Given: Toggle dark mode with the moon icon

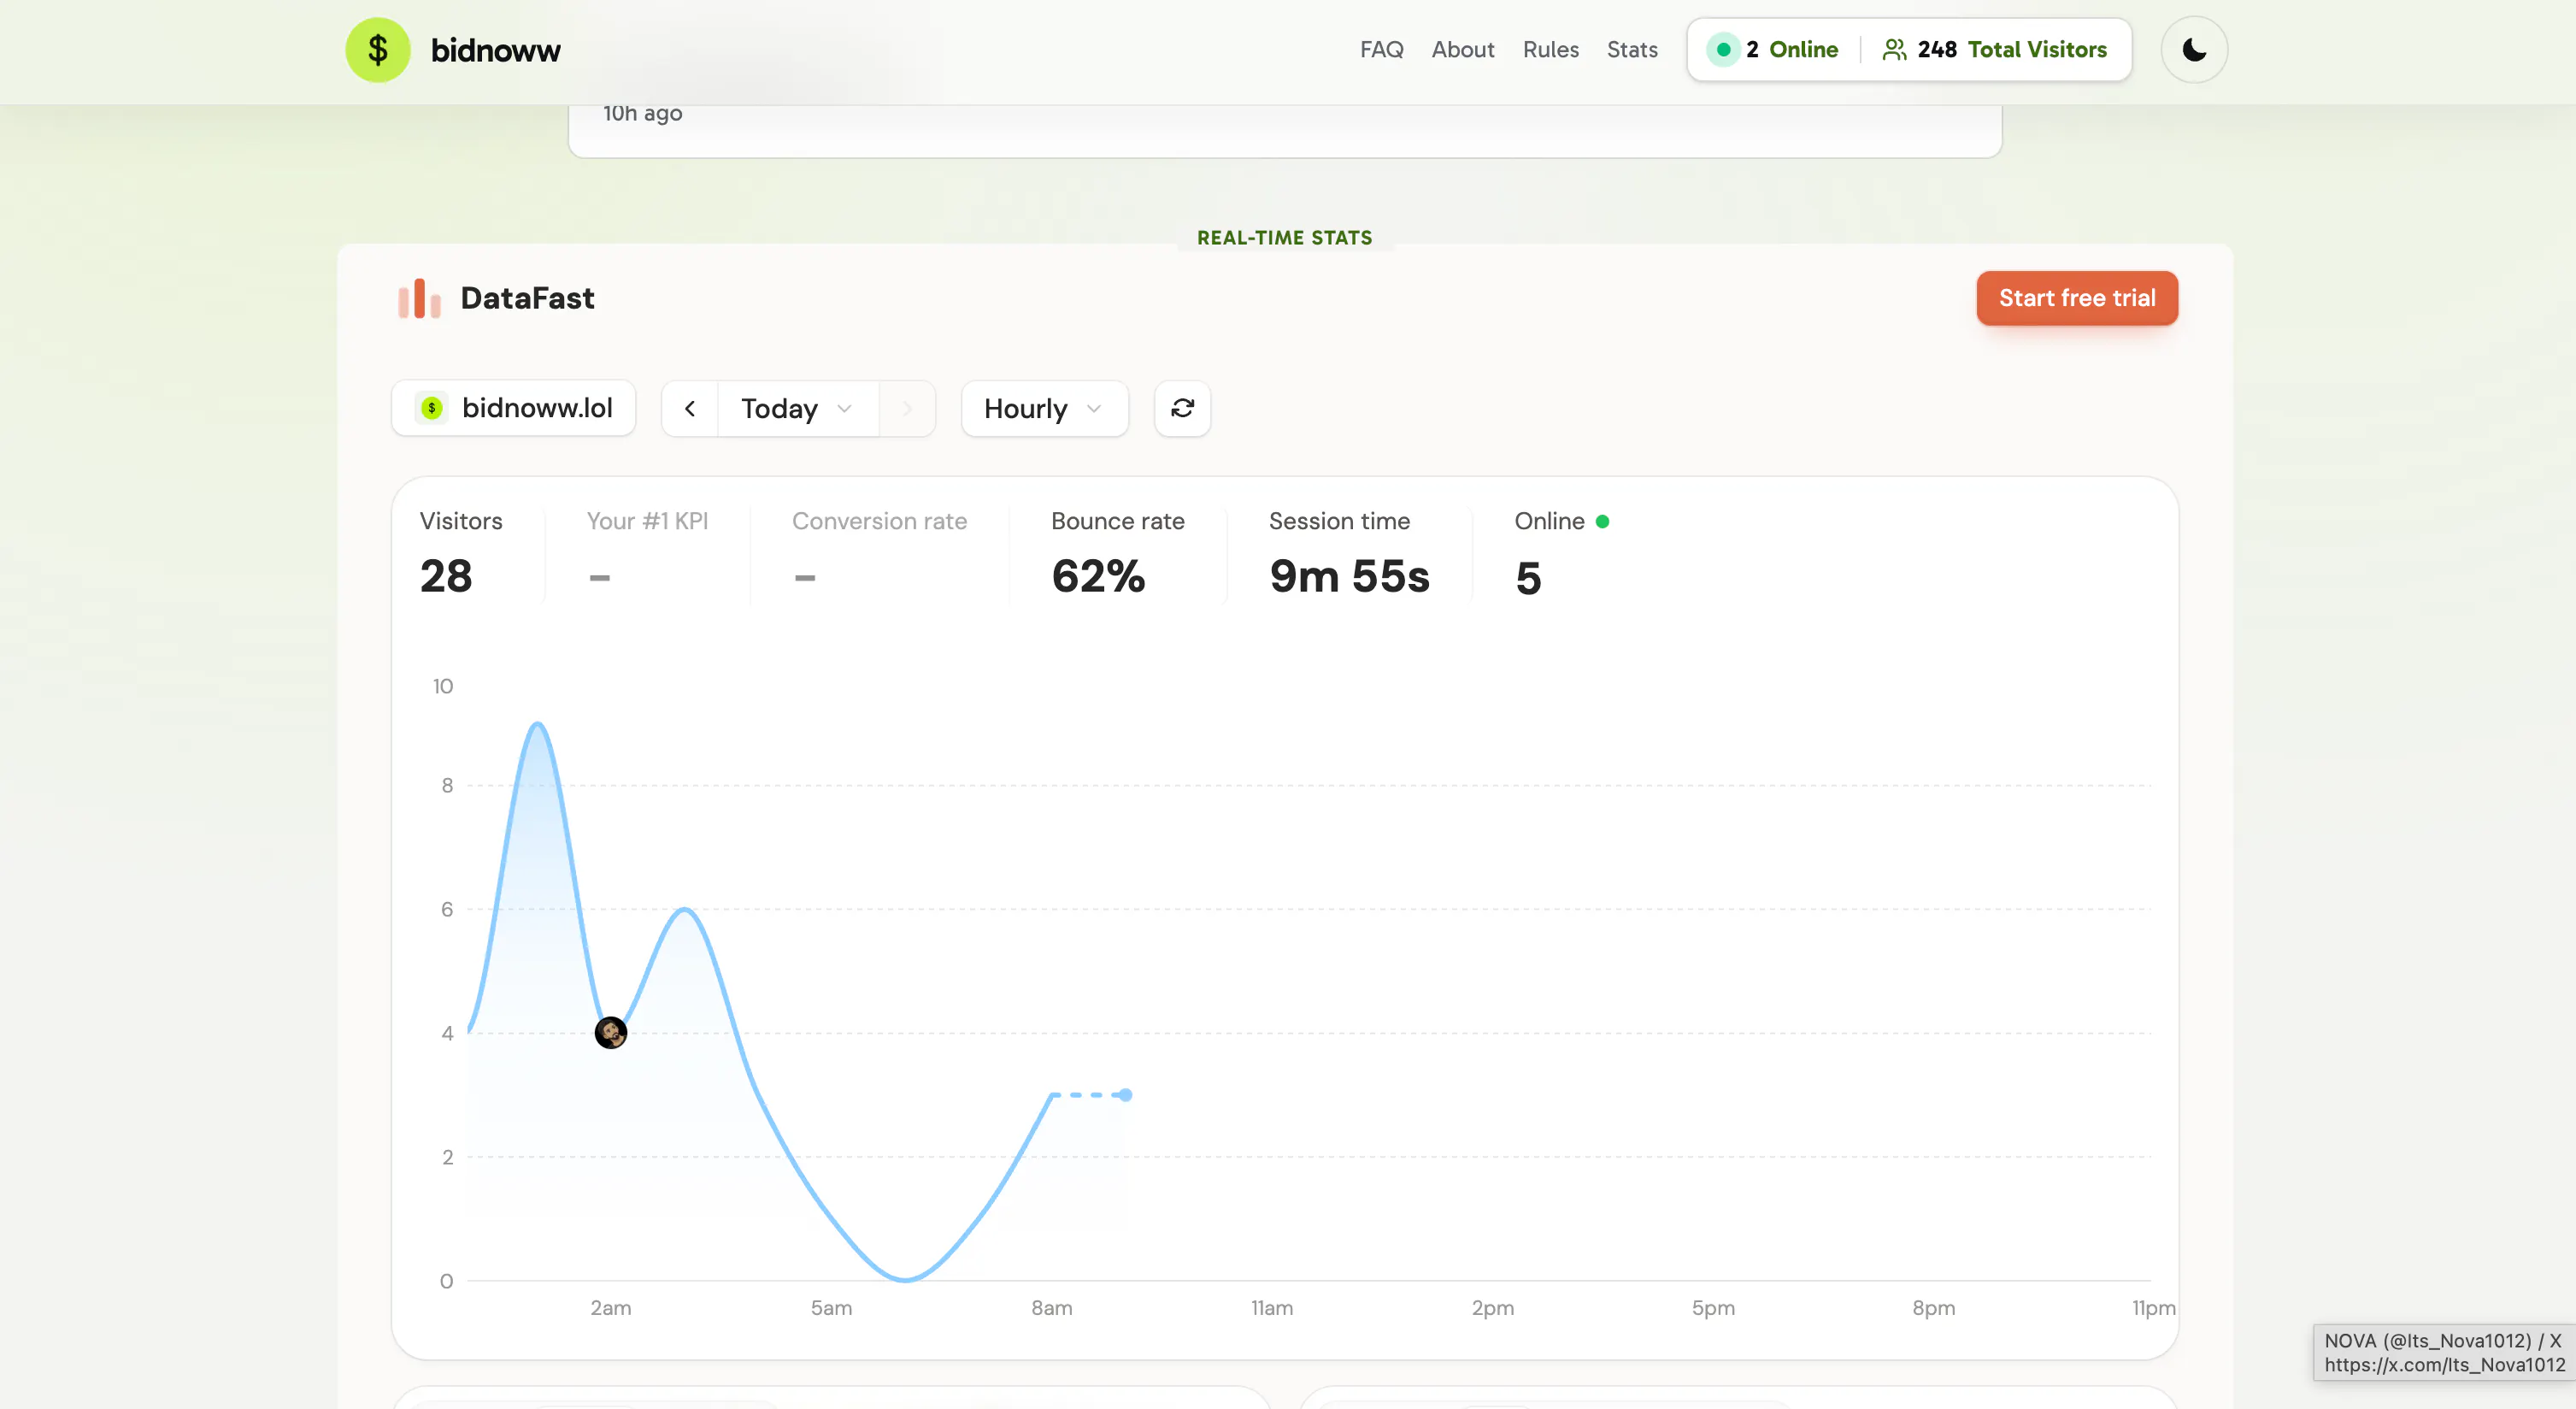Looking at the screenshot, I should (x=2193, y=50).
